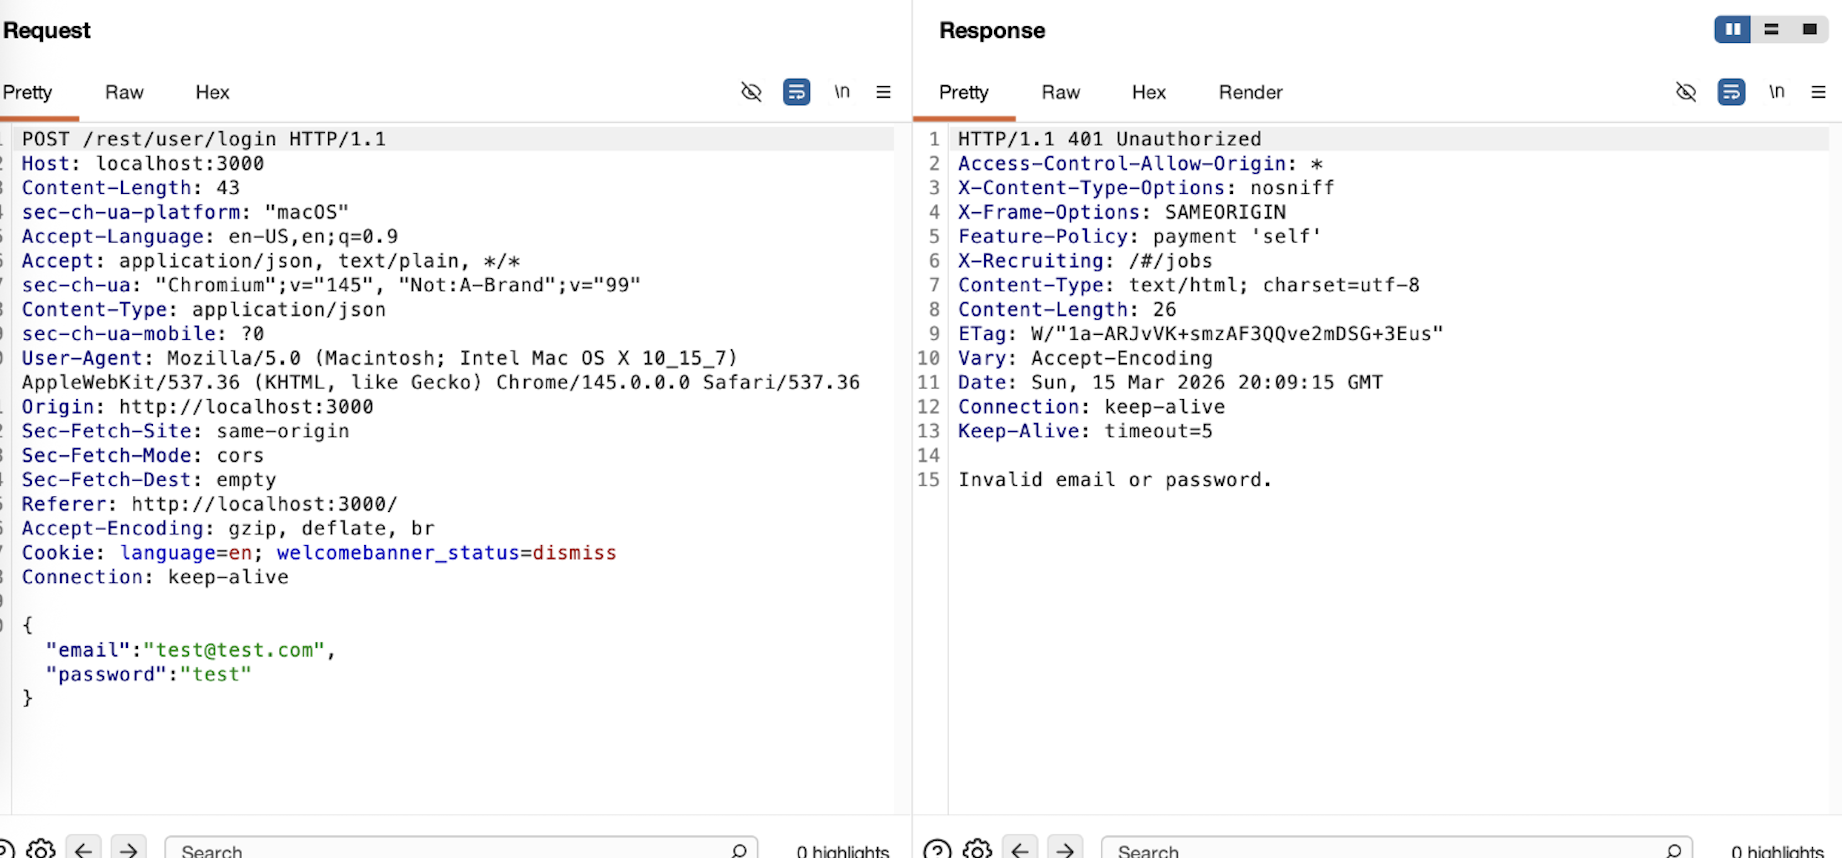Screen dimensions: 1842x858
Task: Open the Response Hex tab
Action: click(x=1149, y=92)
